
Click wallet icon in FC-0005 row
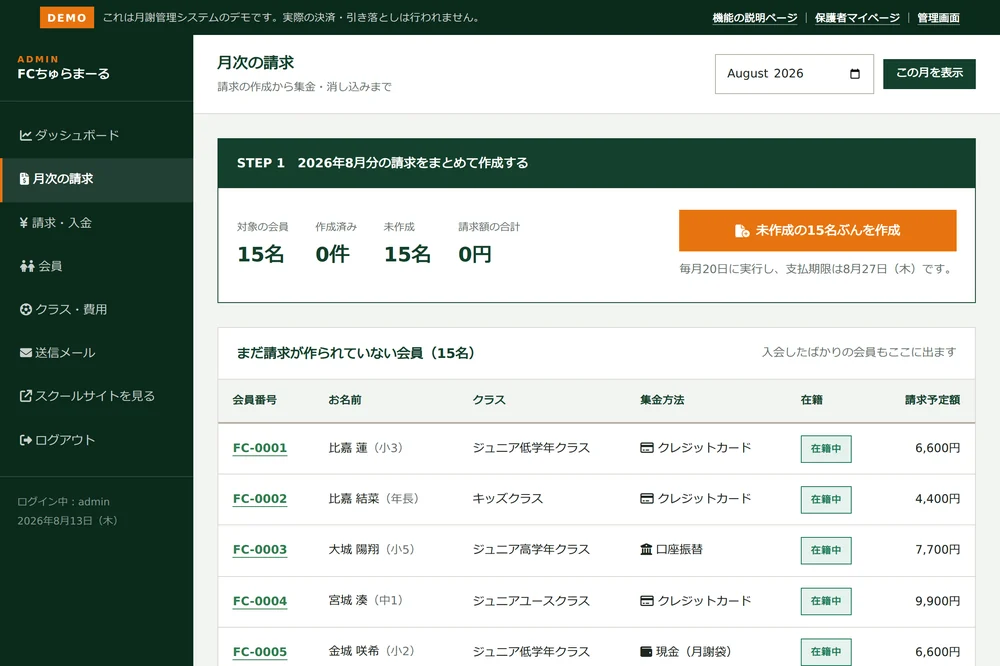tap(646, 651)
